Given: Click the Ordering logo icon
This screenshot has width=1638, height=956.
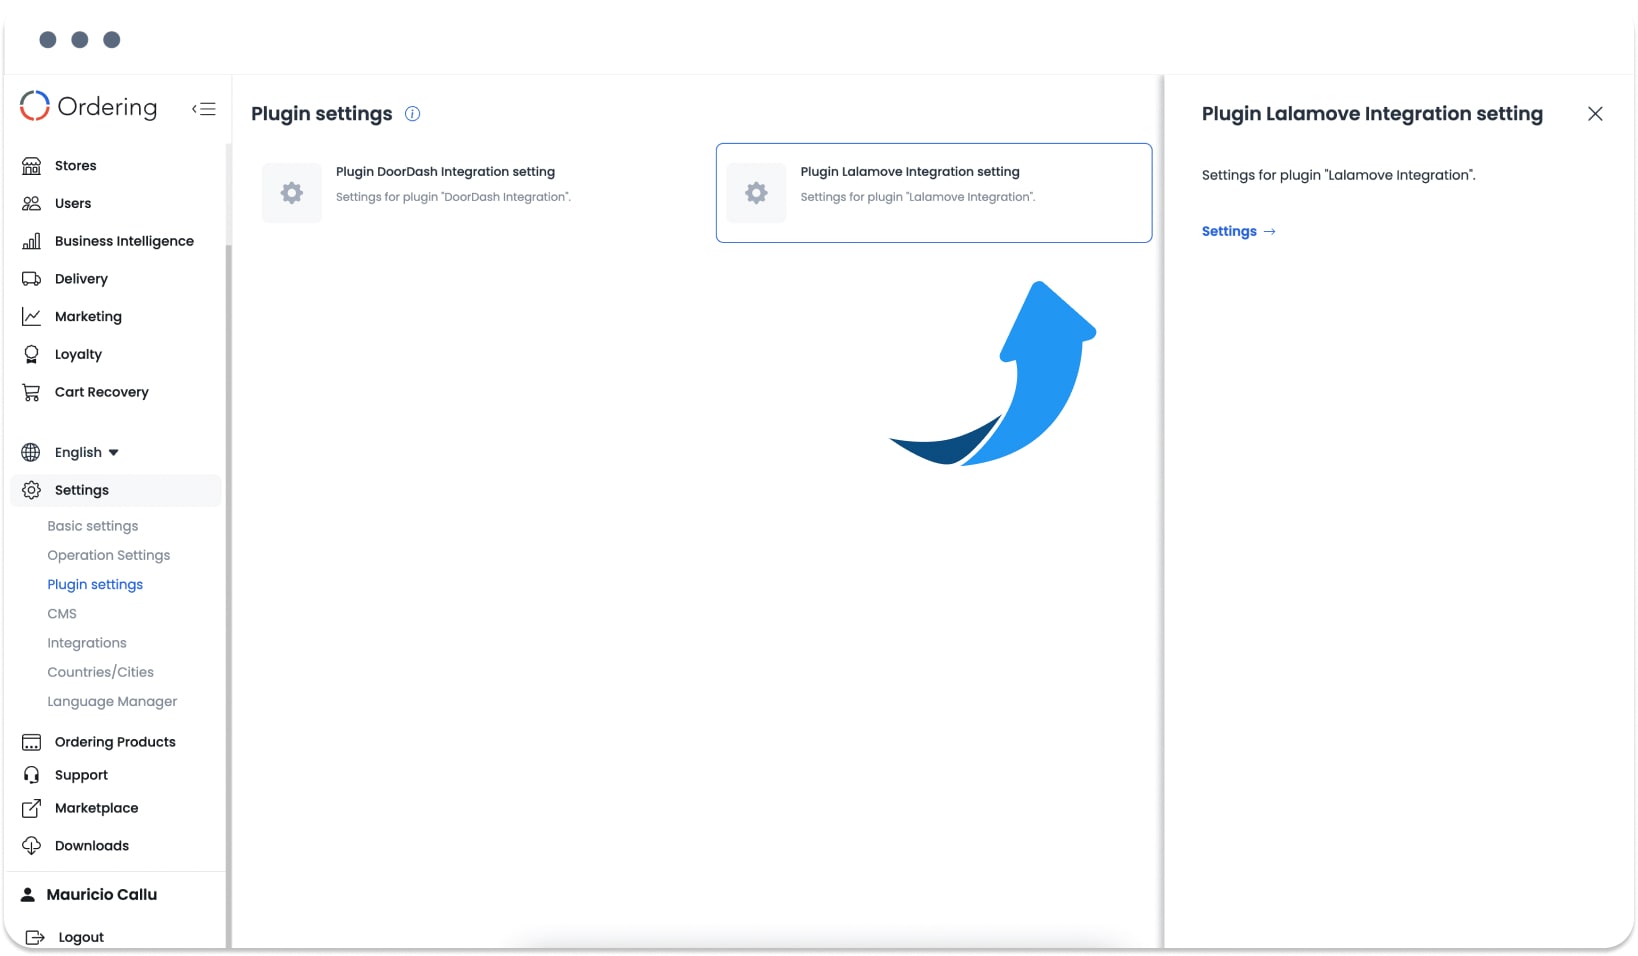Looking at the screenshot, I should click(35, 106).
